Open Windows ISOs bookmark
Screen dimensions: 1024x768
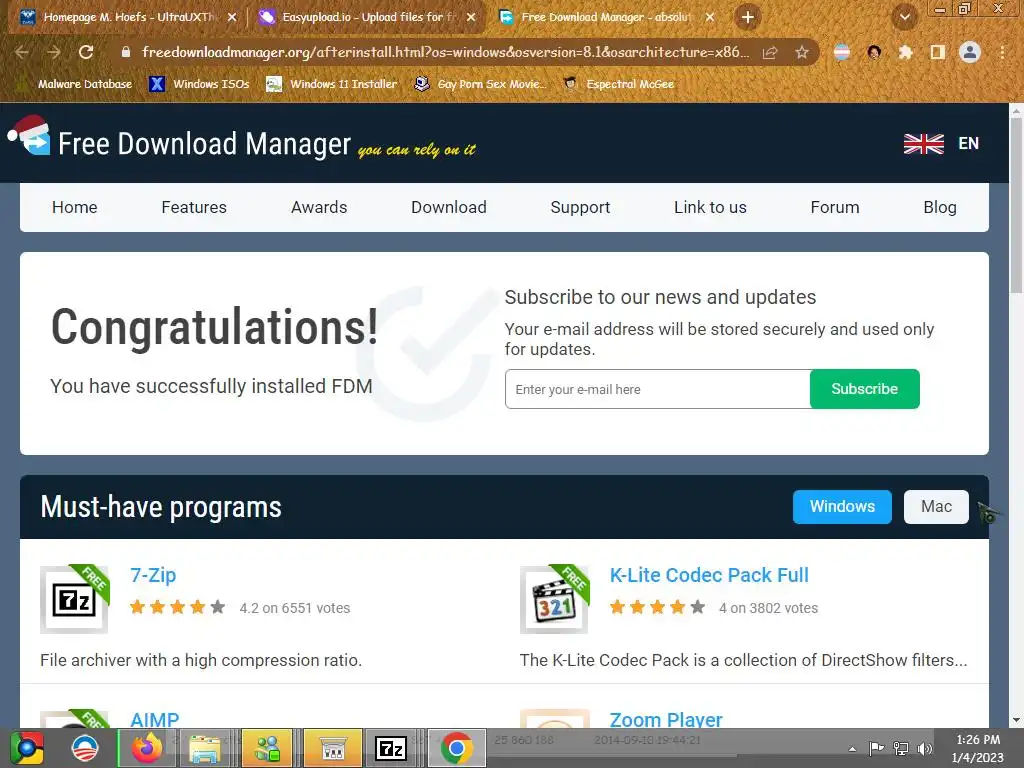(x=200, y=84)
